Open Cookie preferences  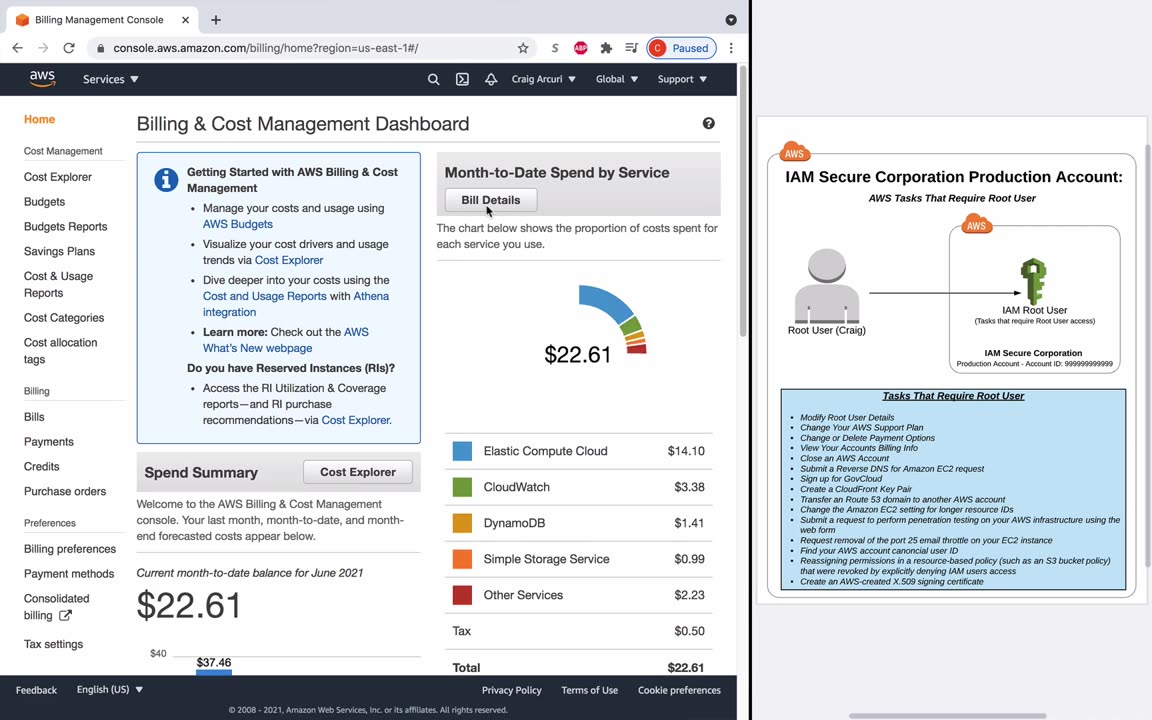click(679, 690)
